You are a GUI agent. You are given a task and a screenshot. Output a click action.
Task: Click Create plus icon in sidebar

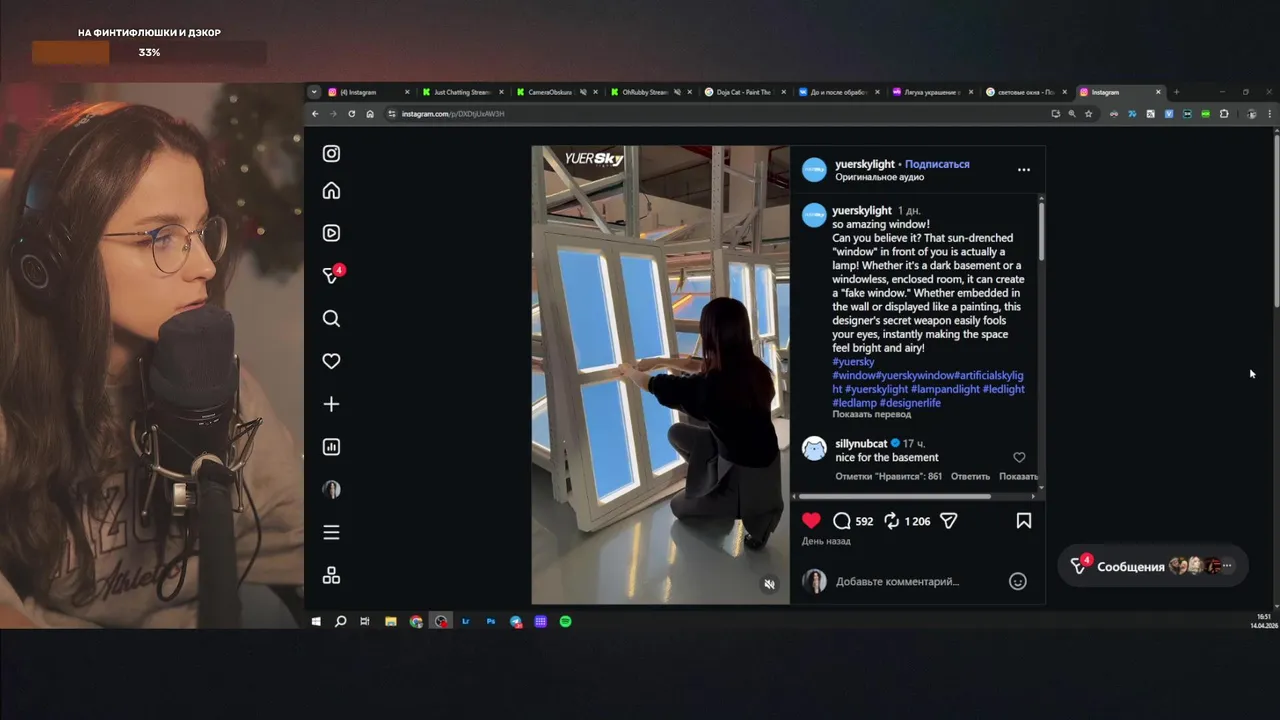(x=331, y=404)
